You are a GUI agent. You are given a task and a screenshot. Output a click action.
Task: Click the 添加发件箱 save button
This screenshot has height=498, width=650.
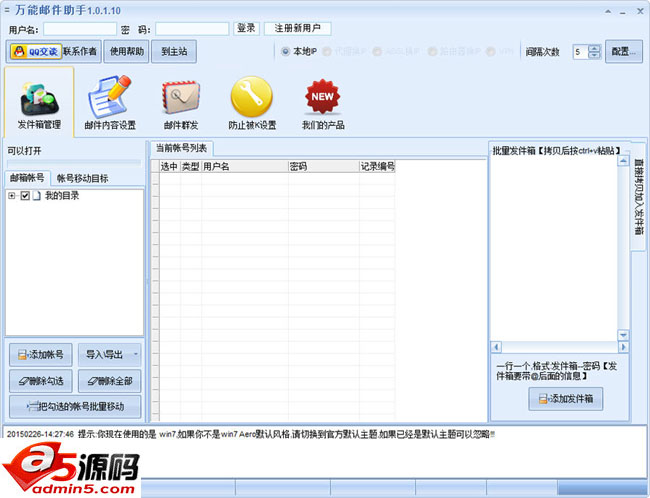pos(565,399)
